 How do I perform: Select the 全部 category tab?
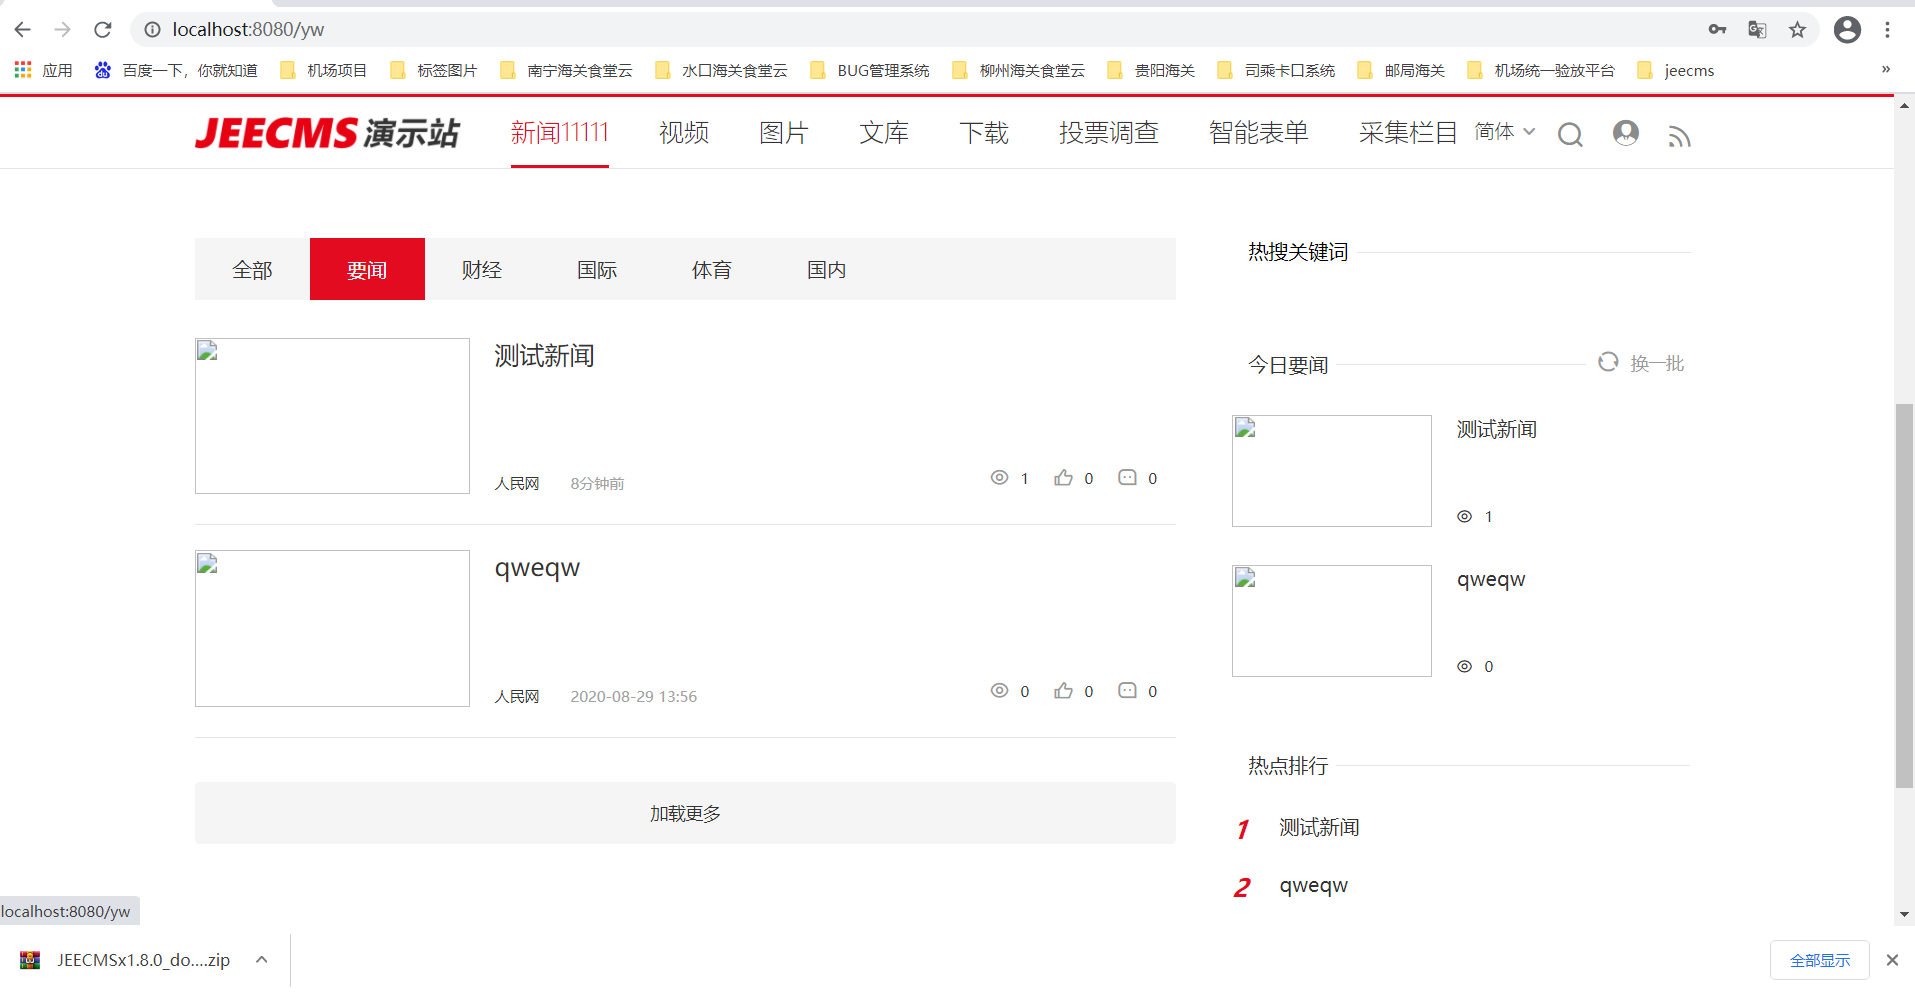(x=252, y=269)
